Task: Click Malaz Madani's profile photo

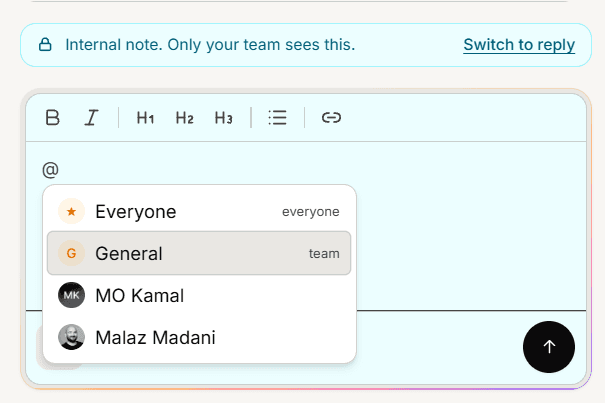Action: pyautogui.click(x=71, y=337)
